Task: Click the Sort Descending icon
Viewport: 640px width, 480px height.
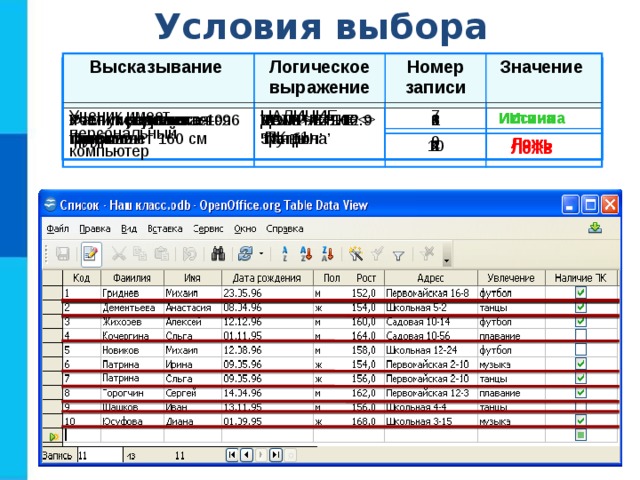Action: [x=328, y=254]
